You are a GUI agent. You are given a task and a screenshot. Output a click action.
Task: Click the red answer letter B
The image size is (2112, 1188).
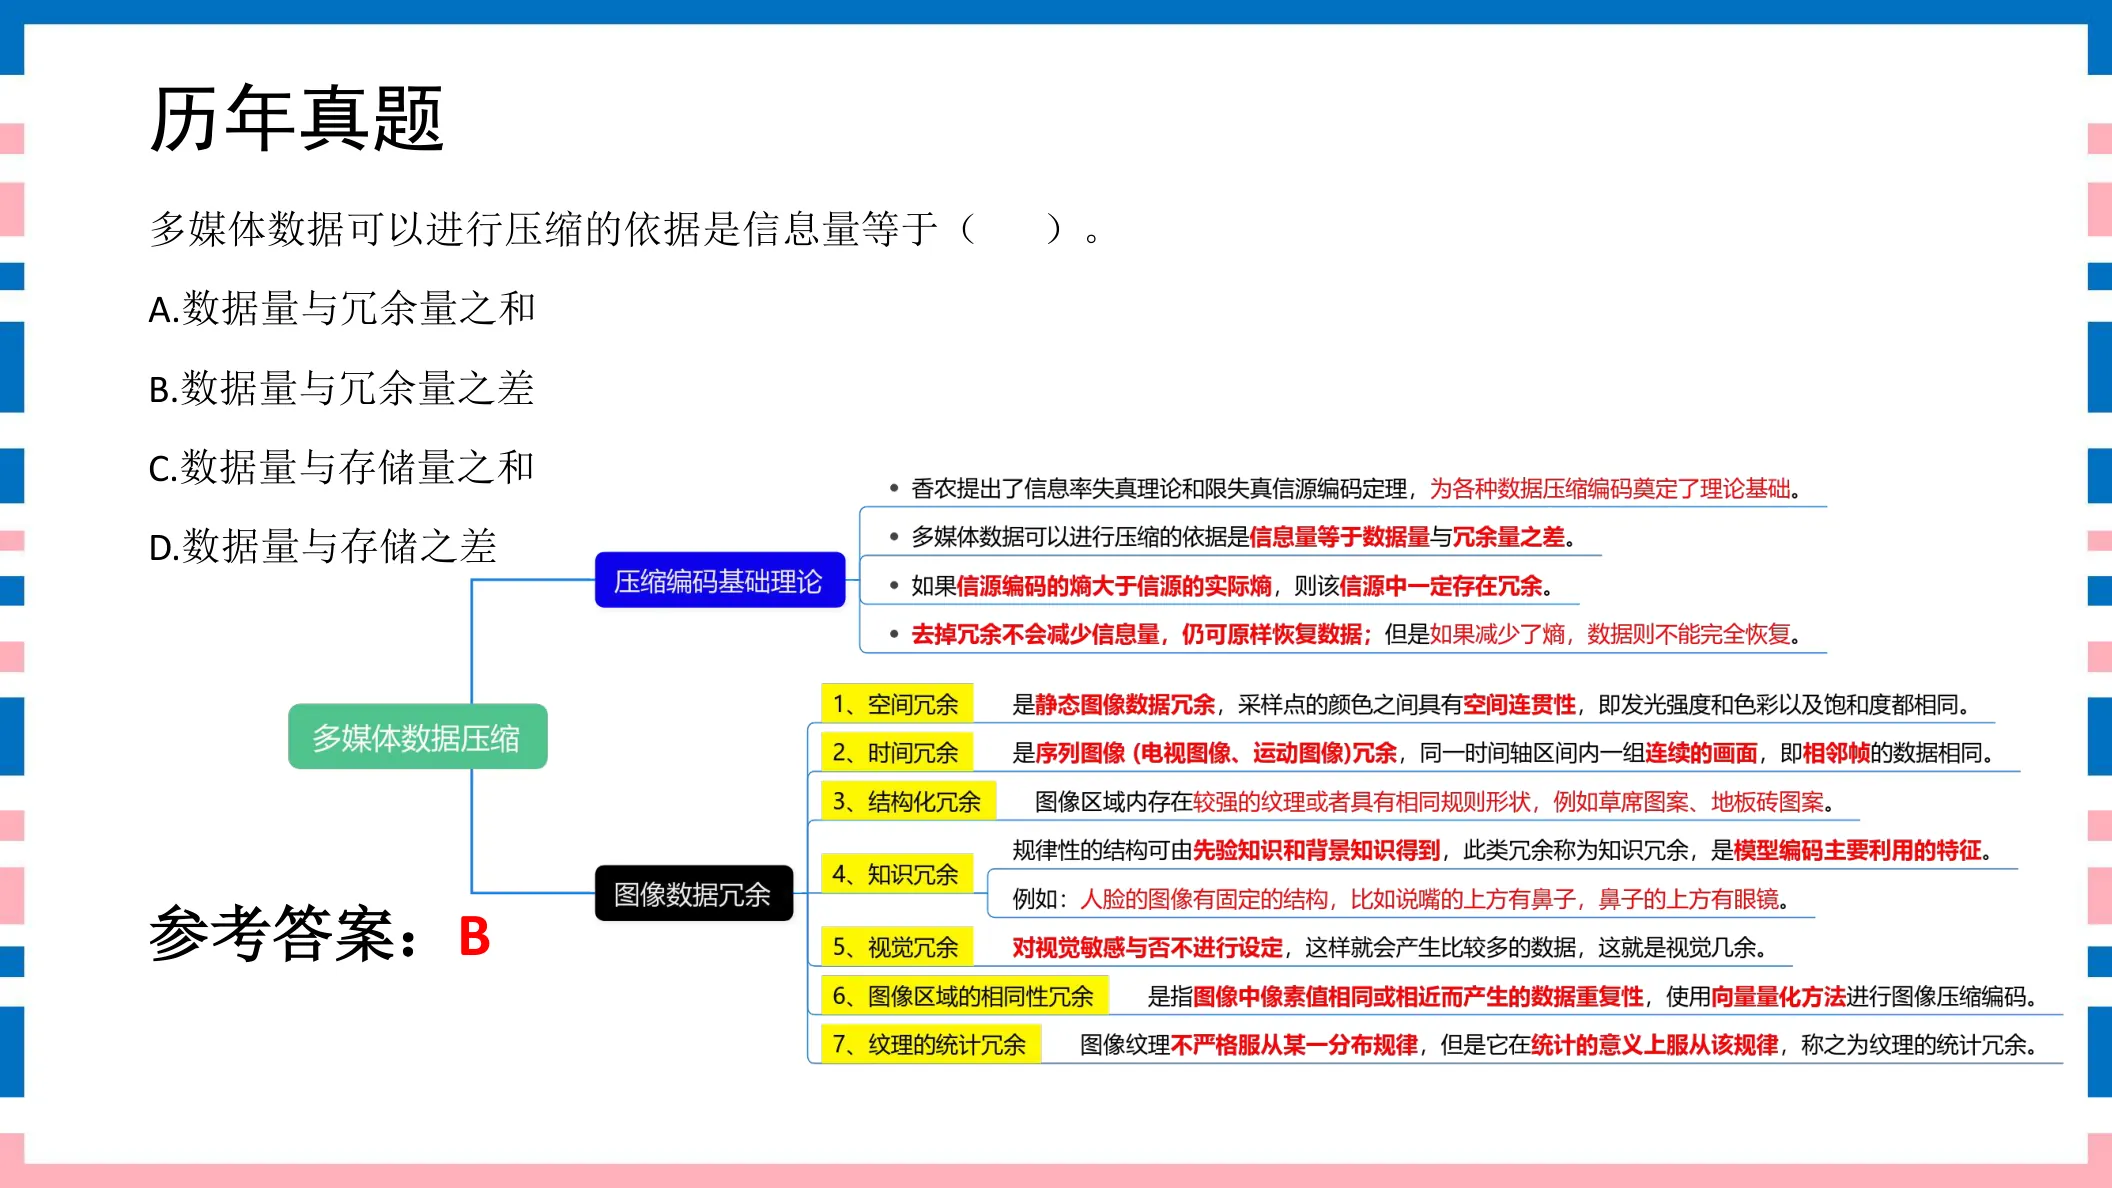[x=475, y=937]
